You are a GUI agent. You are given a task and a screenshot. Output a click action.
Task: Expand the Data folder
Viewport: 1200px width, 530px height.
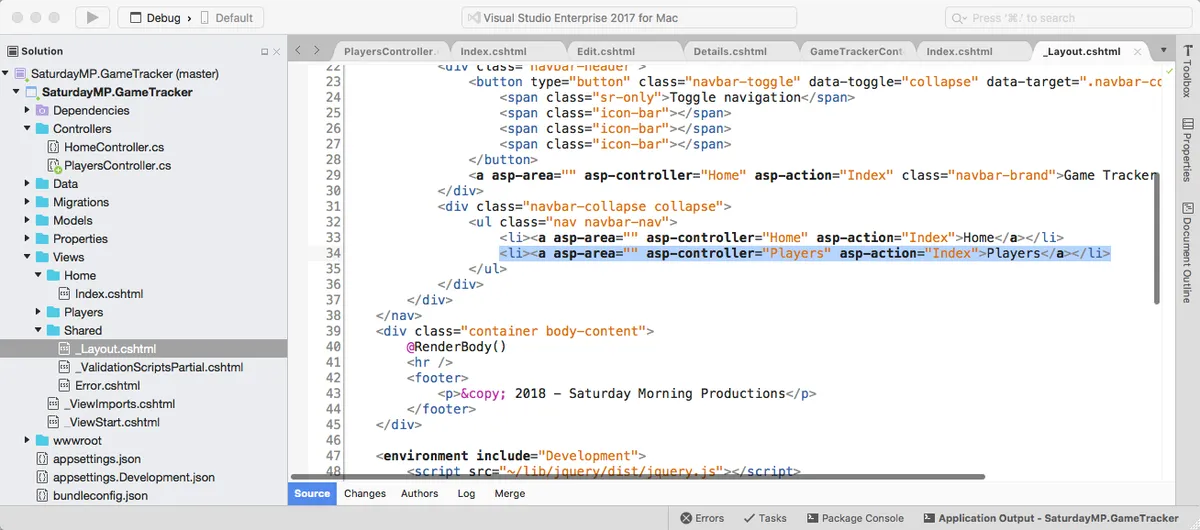click(27, 184)
